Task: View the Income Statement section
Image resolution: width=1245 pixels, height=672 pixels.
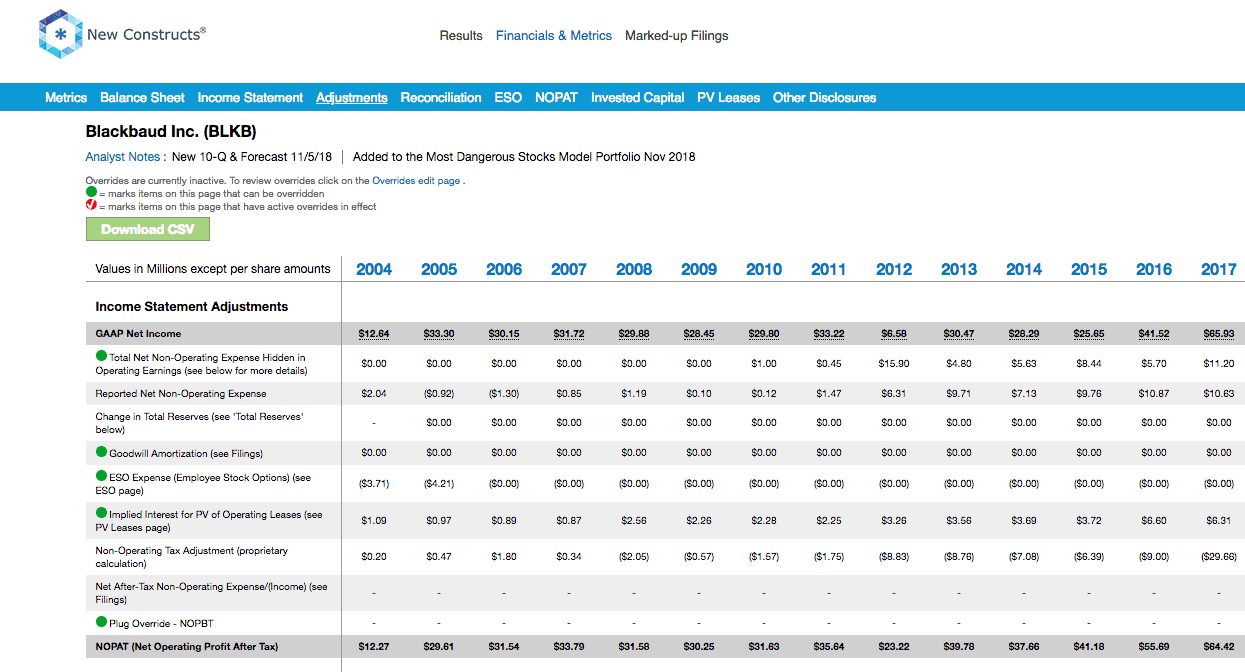Action: click(x=250, y=98)
